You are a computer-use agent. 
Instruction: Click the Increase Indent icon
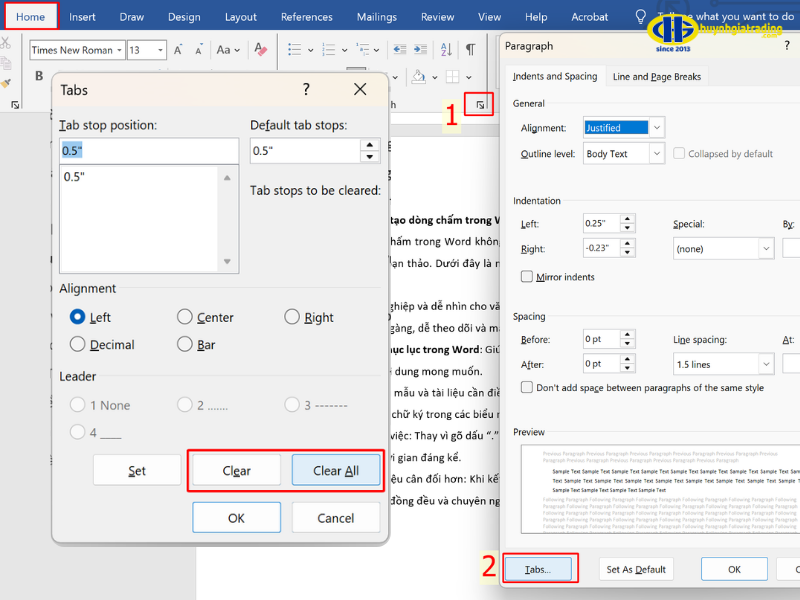pyautogui.click(x=420, y=49)
